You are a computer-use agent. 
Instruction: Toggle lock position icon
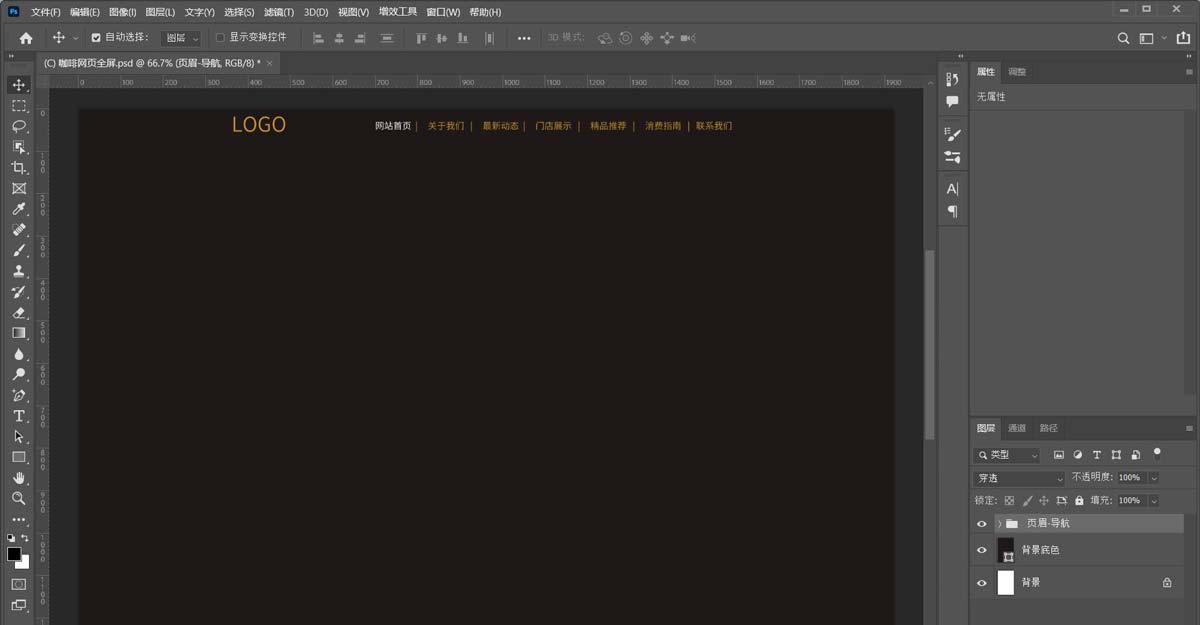tap(1044, 500)
